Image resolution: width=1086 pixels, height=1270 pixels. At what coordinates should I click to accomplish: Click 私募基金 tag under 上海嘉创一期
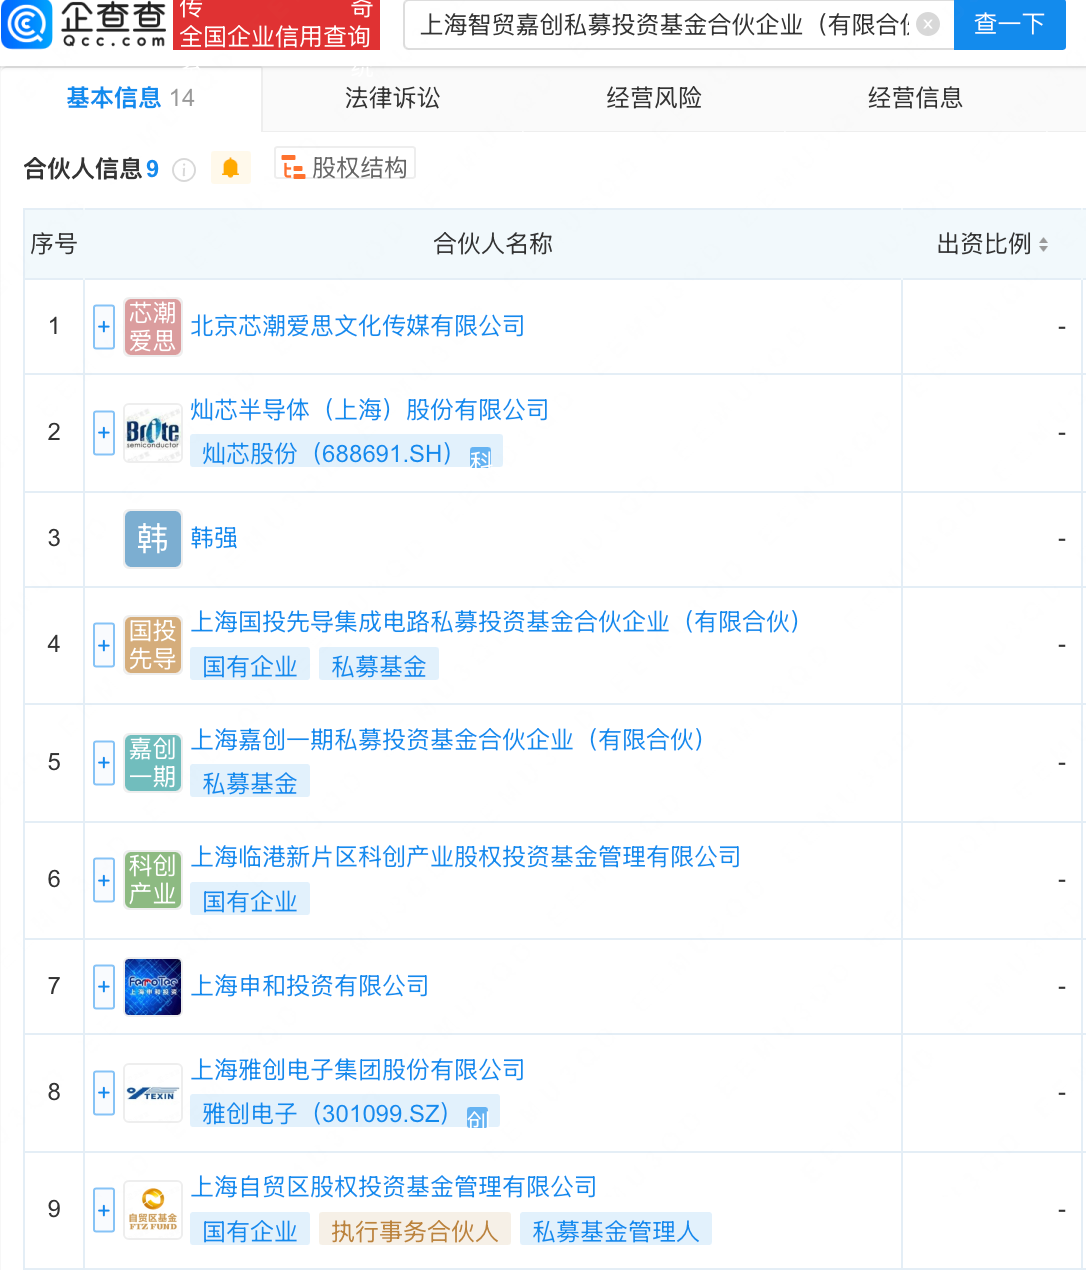(250, 783)
